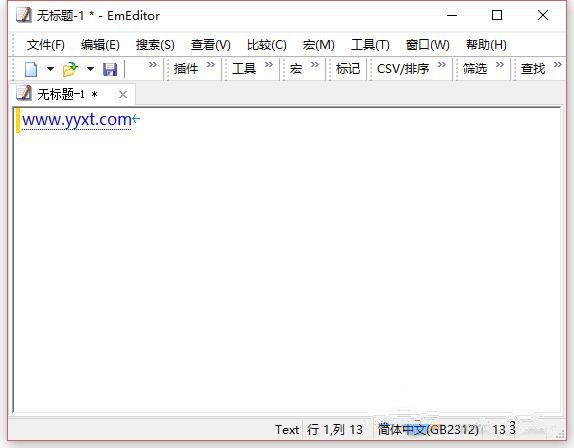
Task: Open the 搜索(S) menu
Action: 155,45
